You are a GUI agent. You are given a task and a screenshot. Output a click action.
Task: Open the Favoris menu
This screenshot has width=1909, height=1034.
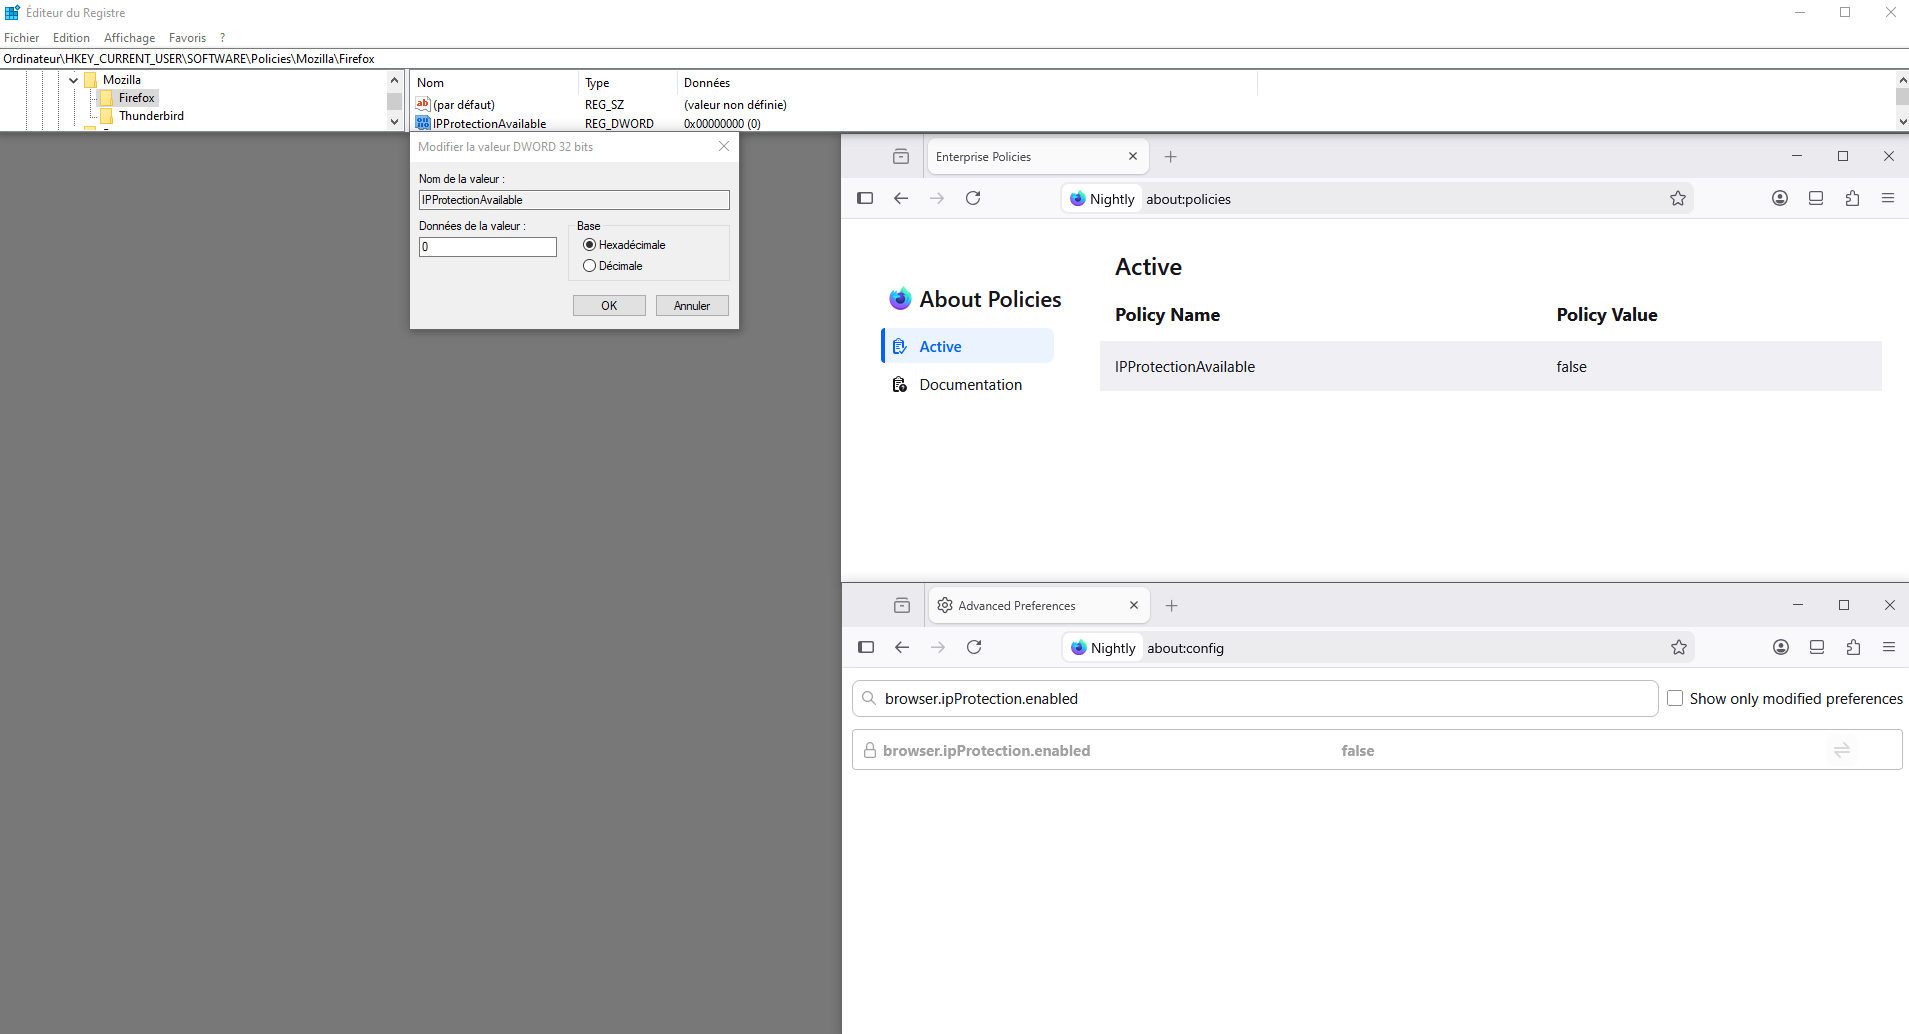(x=187, y=38)
